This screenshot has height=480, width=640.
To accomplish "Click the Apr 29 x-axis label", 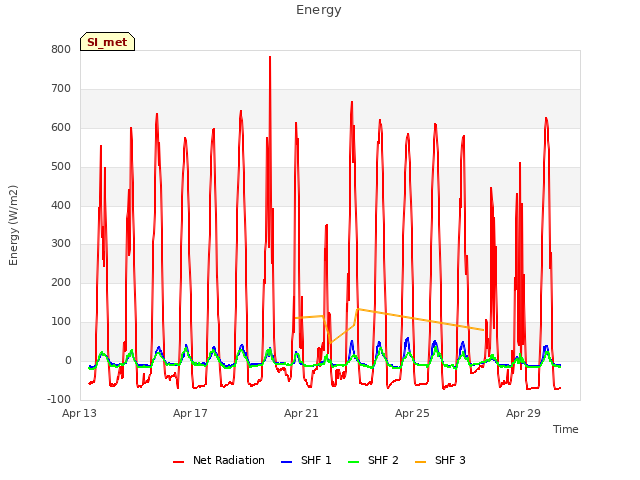I will [x=523, y=413].
